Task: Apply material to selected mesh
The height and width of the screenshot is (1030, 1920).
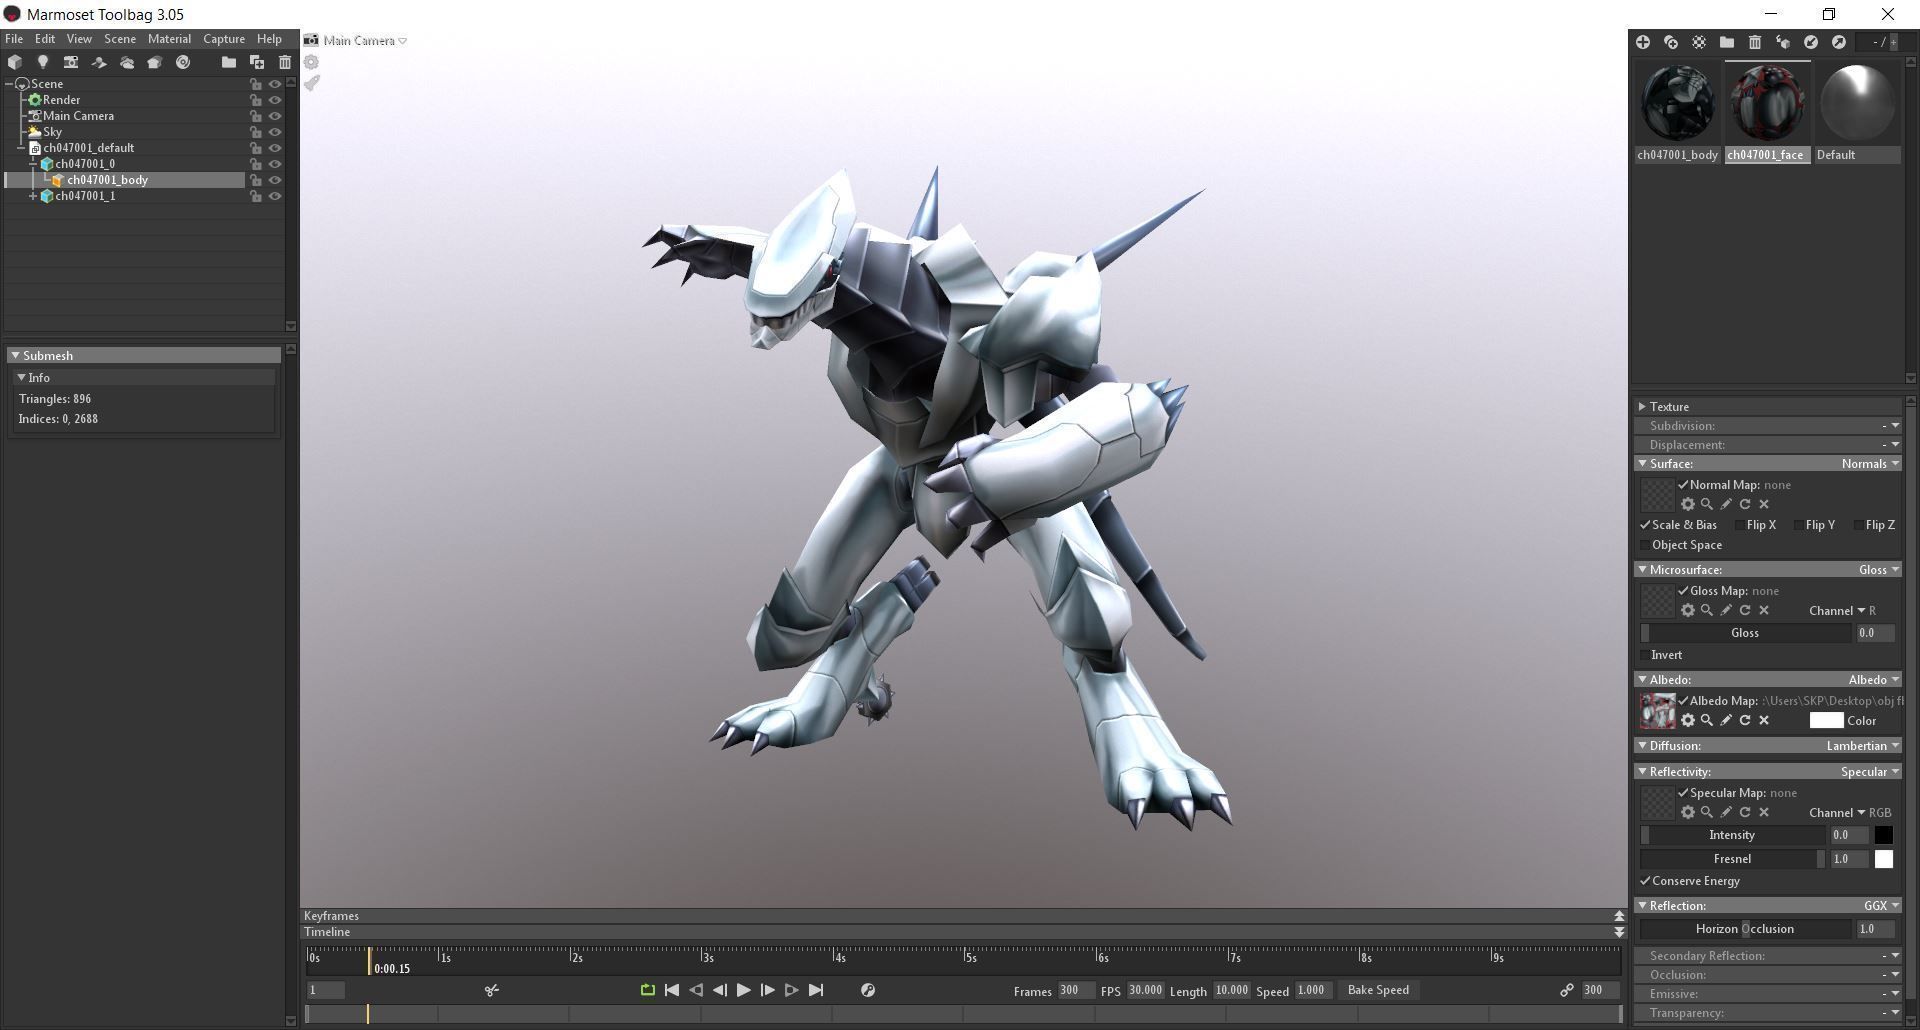Action: point(1783,42)
